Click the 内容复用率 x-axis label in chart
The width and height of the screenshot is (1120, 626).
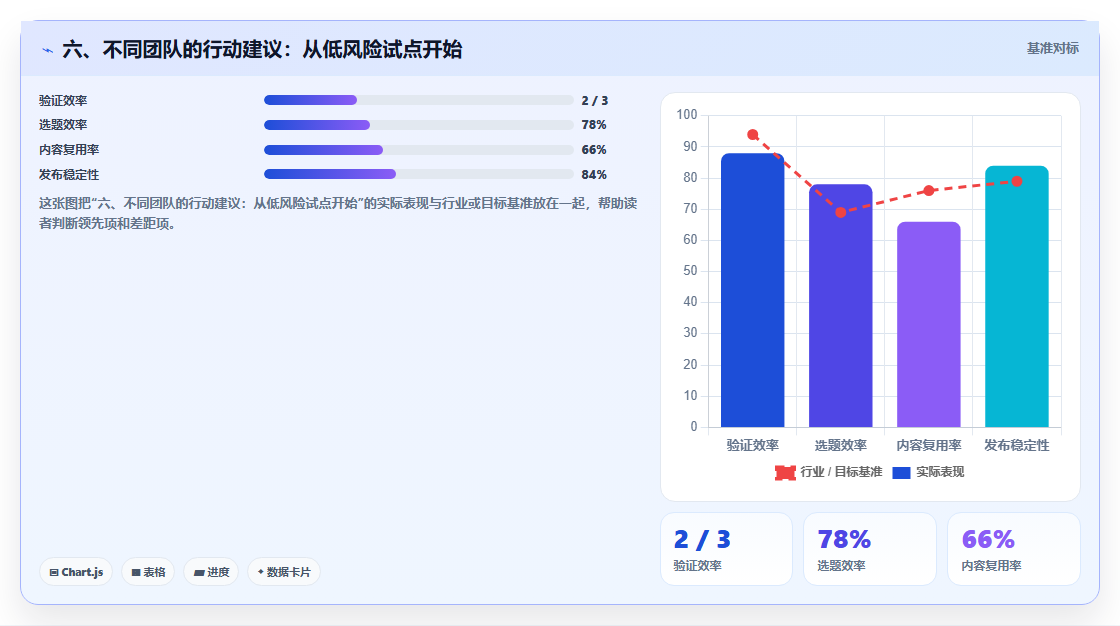point(929,445)
